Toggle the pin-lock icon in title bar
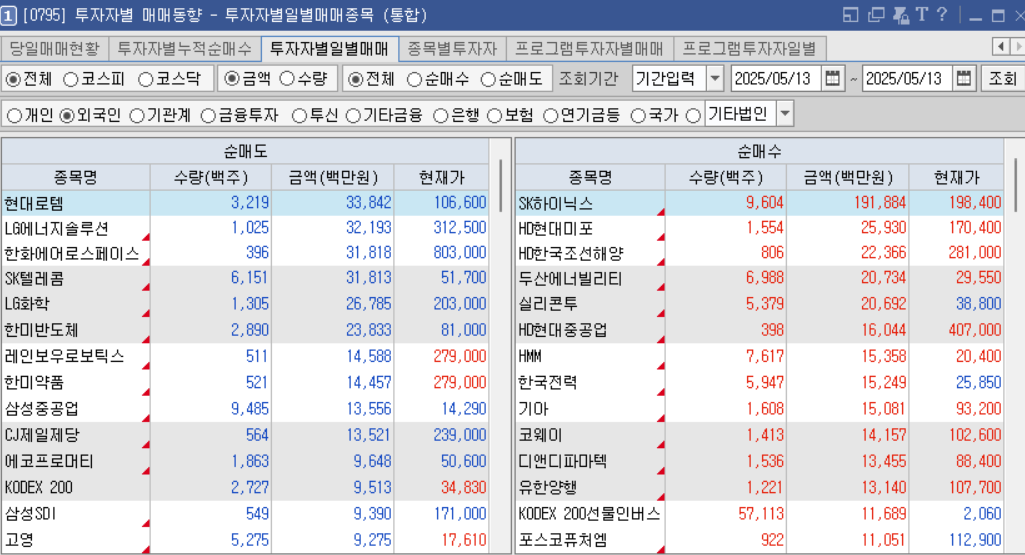 (901, 15)
